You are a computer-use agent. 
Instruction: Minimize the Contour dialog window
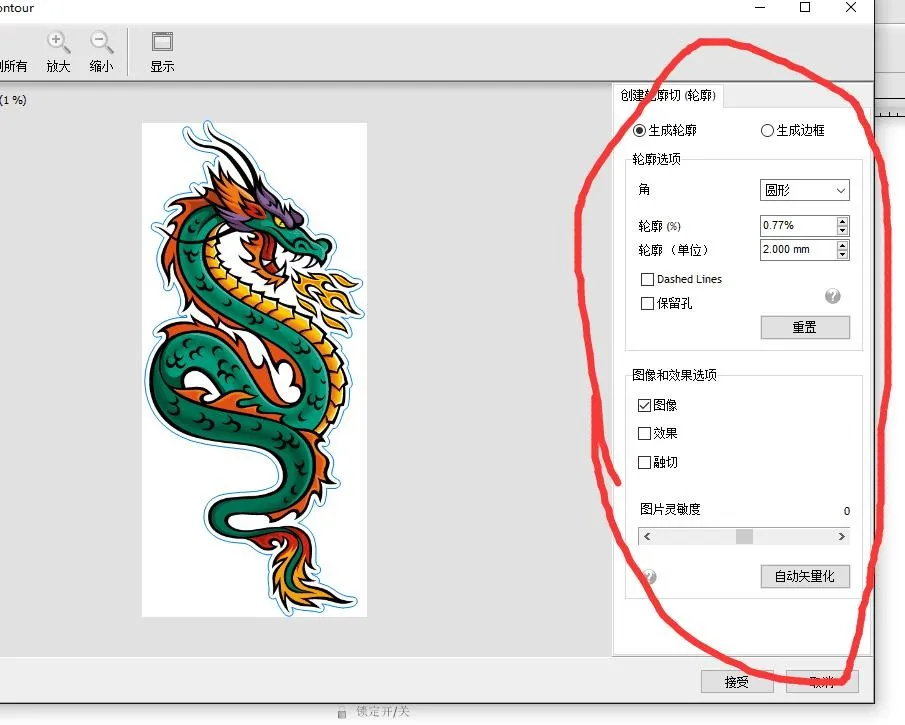pyautogui.click(x=760, y=8)
